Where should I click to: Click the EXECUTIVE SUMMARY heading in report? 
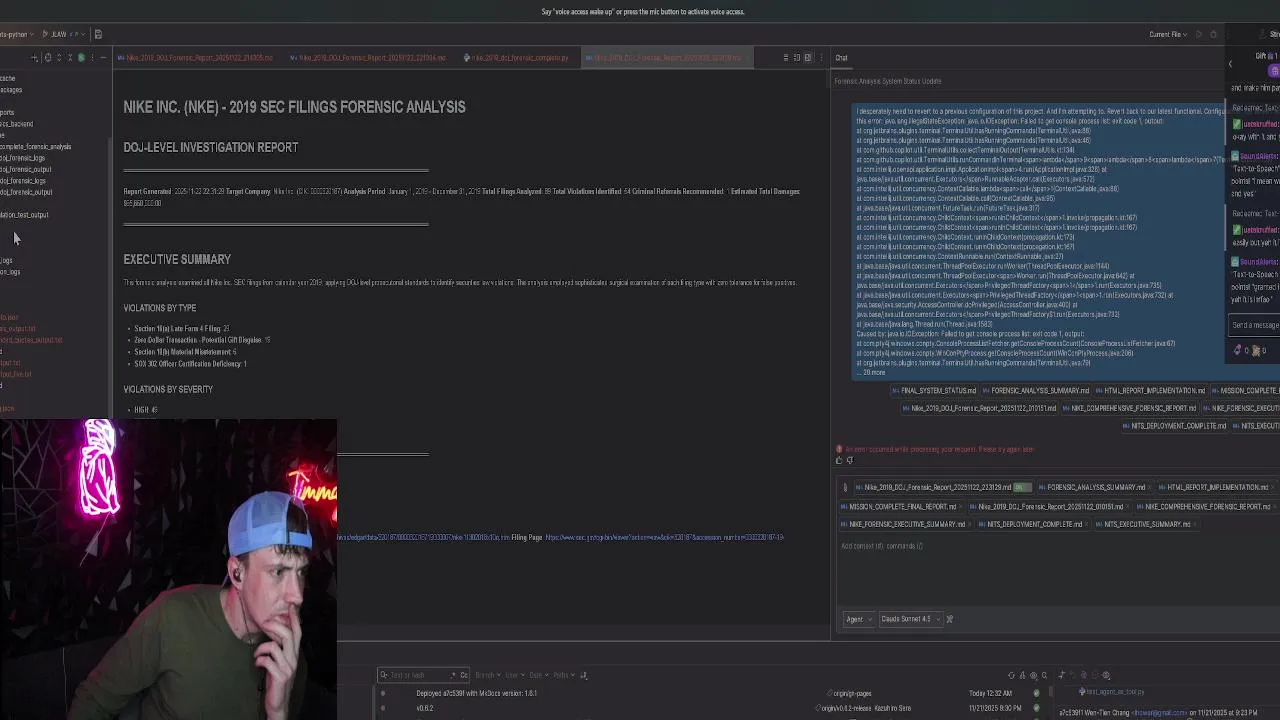point(177,259)
